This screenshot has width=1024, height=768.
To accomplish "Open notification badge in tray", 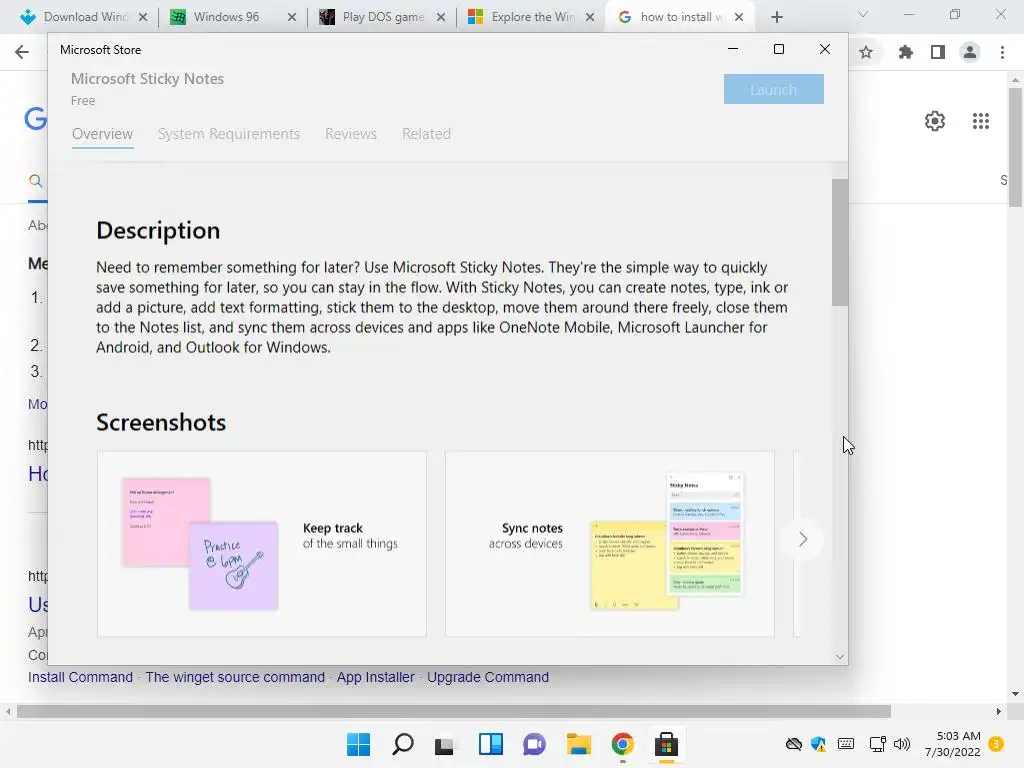I will [996, 744].
